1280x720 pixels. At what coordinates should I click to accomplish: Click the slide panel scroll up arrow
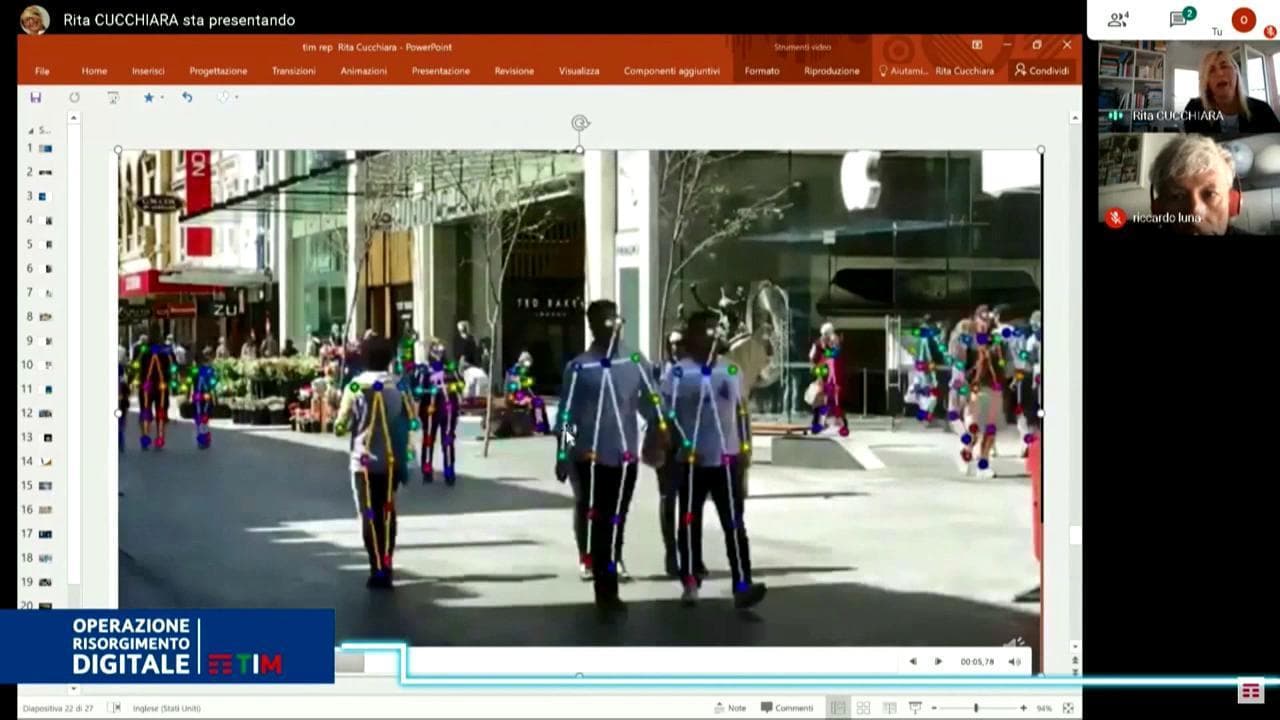tap(73, 118)
